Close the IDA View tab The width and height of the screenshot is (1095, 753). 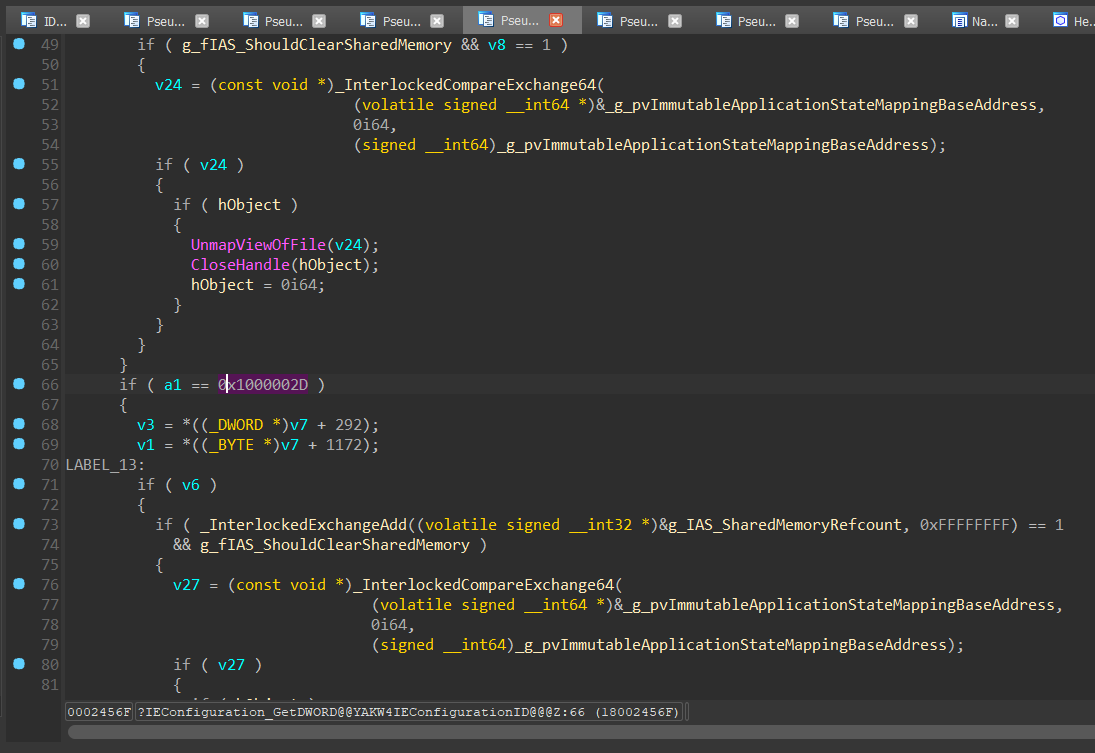pyautogui.click(x=83, y=20)
